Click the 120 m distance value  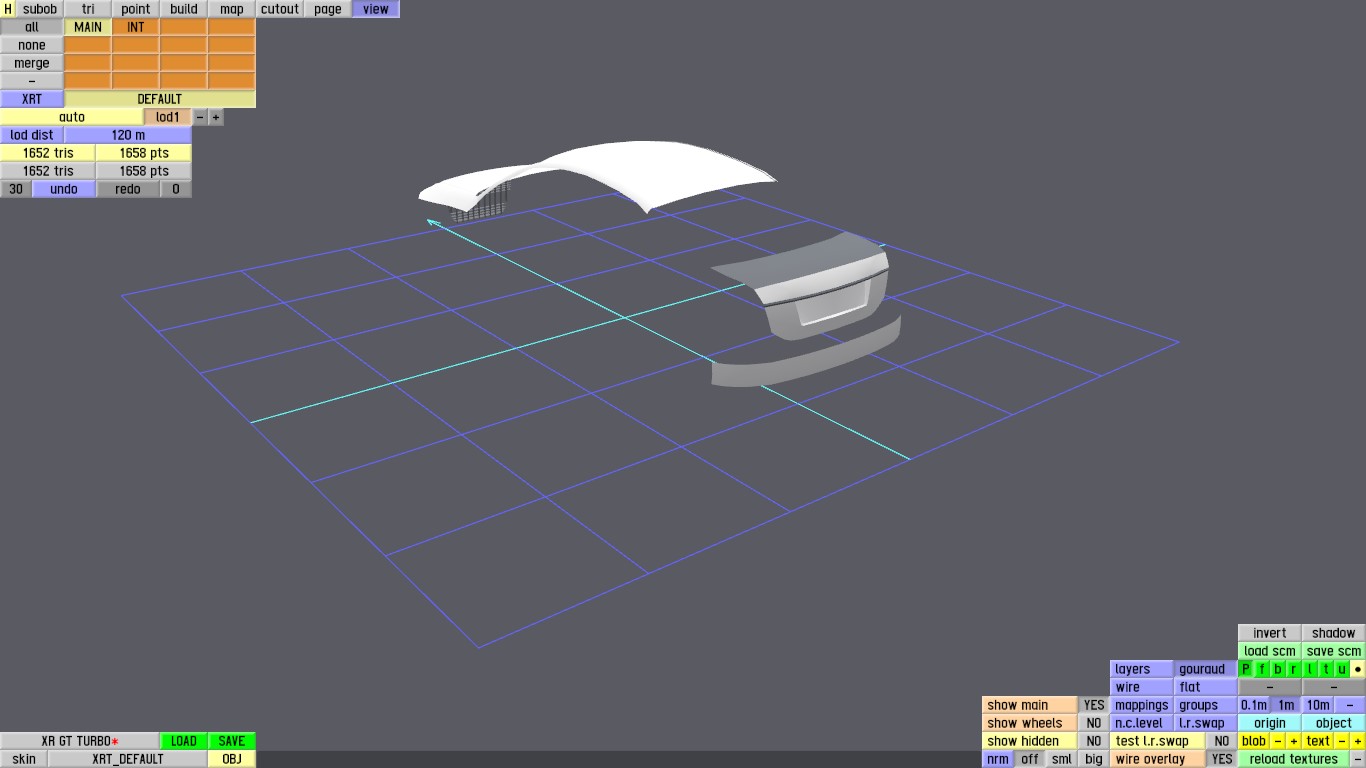[x=128, y=135]
